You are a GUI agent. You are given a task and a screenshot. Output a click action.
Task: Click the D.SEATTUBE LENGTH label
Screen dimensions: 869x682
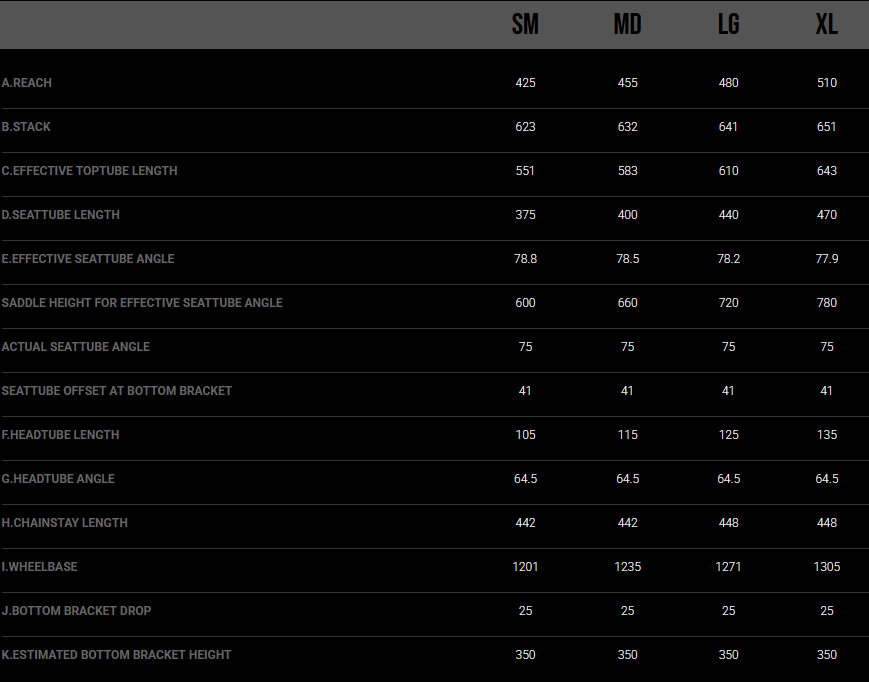(x=61, y=215)
